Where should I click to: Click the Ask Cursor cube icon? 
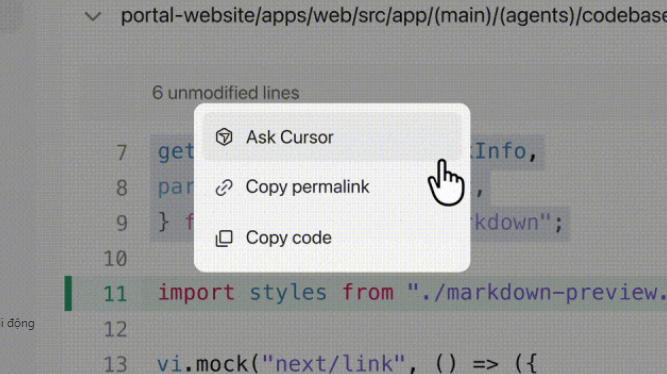(x=224, y=137)
